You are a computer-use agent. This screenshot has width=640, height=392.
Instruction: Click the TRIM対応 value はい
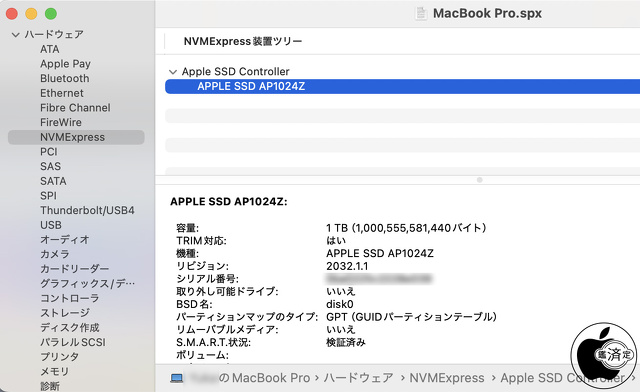tap(336, 241)
